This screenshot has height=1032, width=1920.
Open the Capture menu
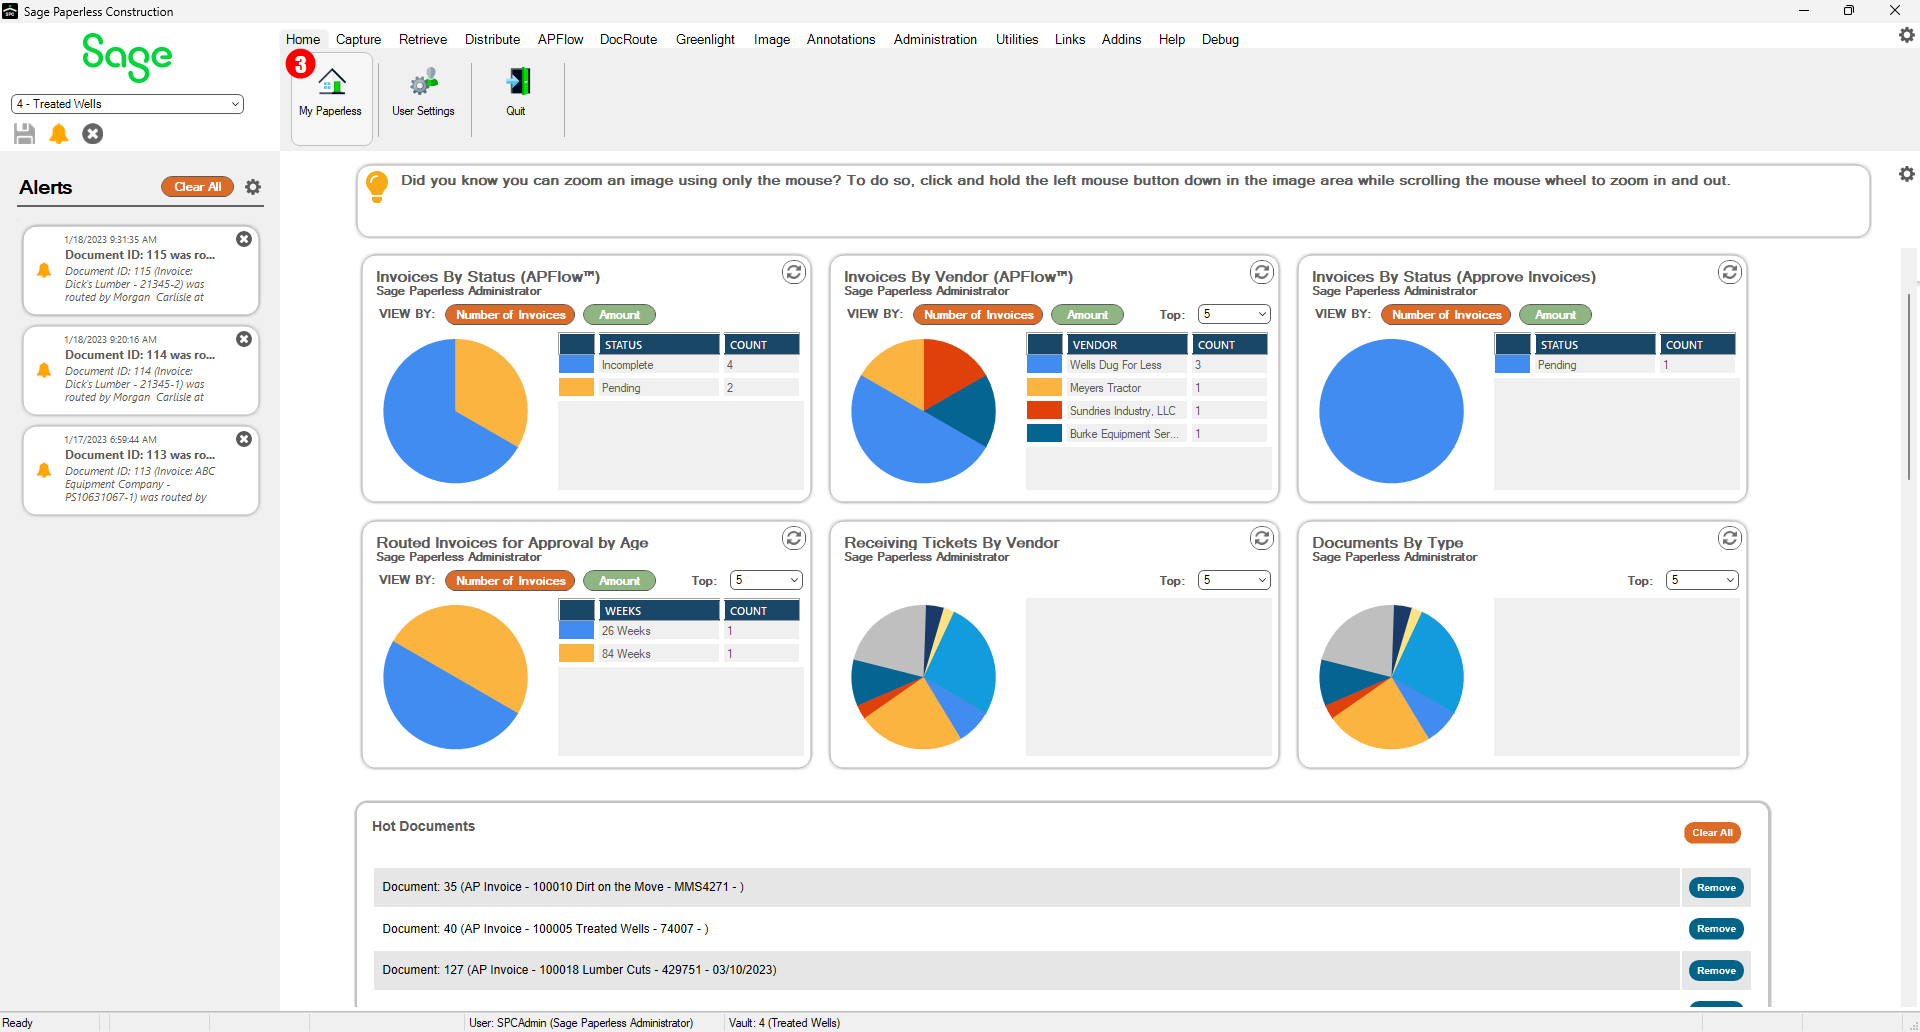tap(358, 39)
